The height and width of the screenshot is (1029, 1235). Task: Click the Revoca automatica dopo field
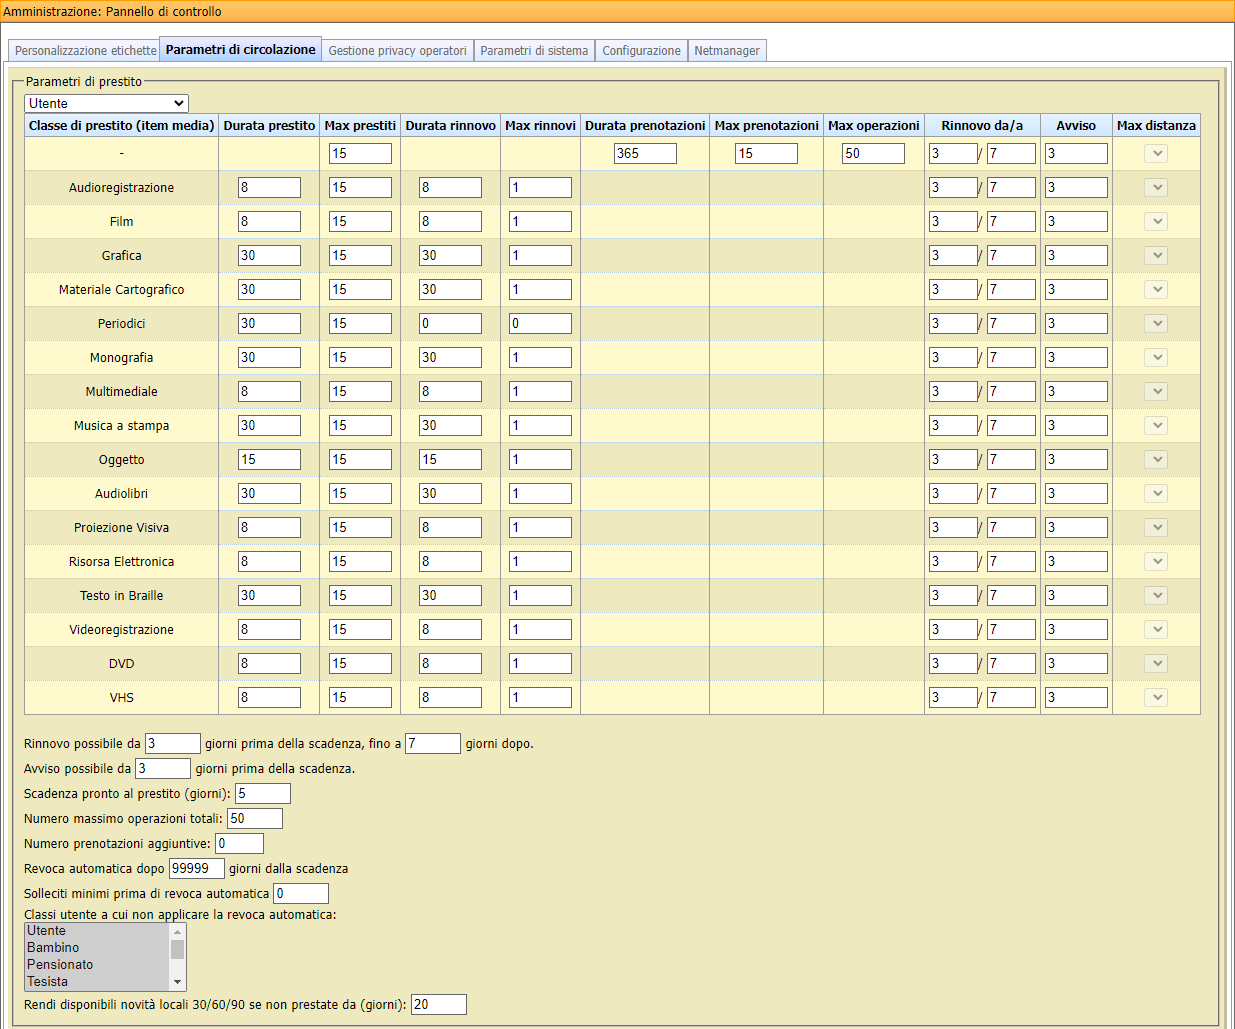click(197, 869)
